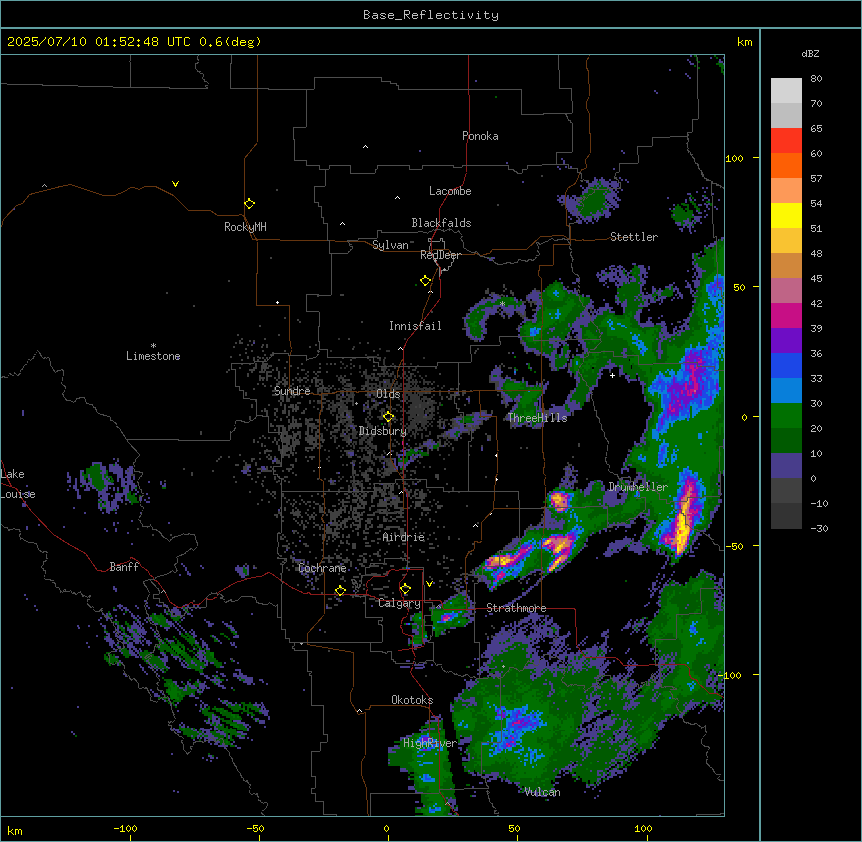
Task: Select the purple 36-39 dBZ legend swatch
Action: pos(786,341)
